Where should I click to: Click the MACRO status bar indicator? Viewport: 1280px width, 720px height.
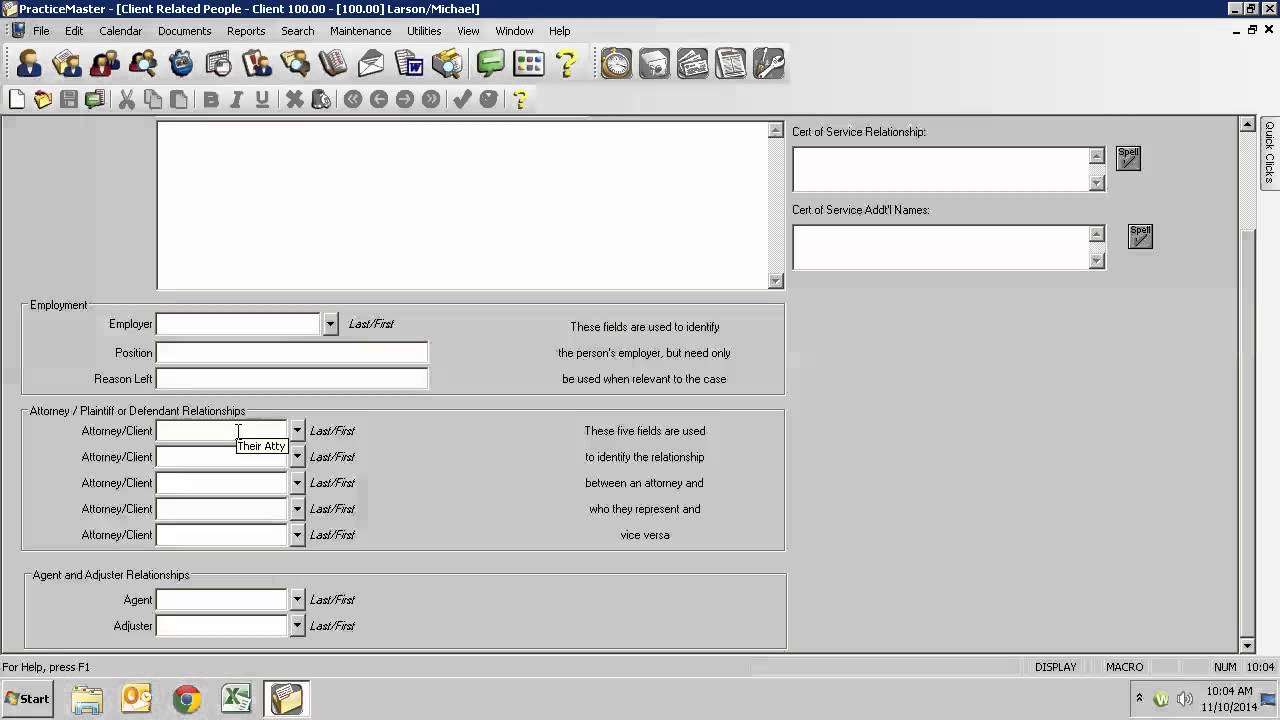1124,667
